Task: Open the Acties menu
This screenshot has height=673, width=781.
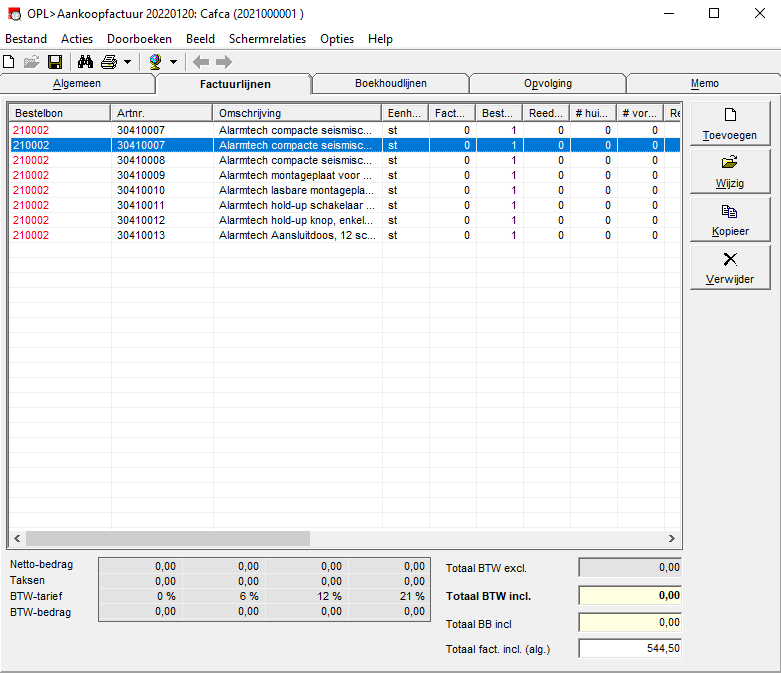Action: coord(77,39)
